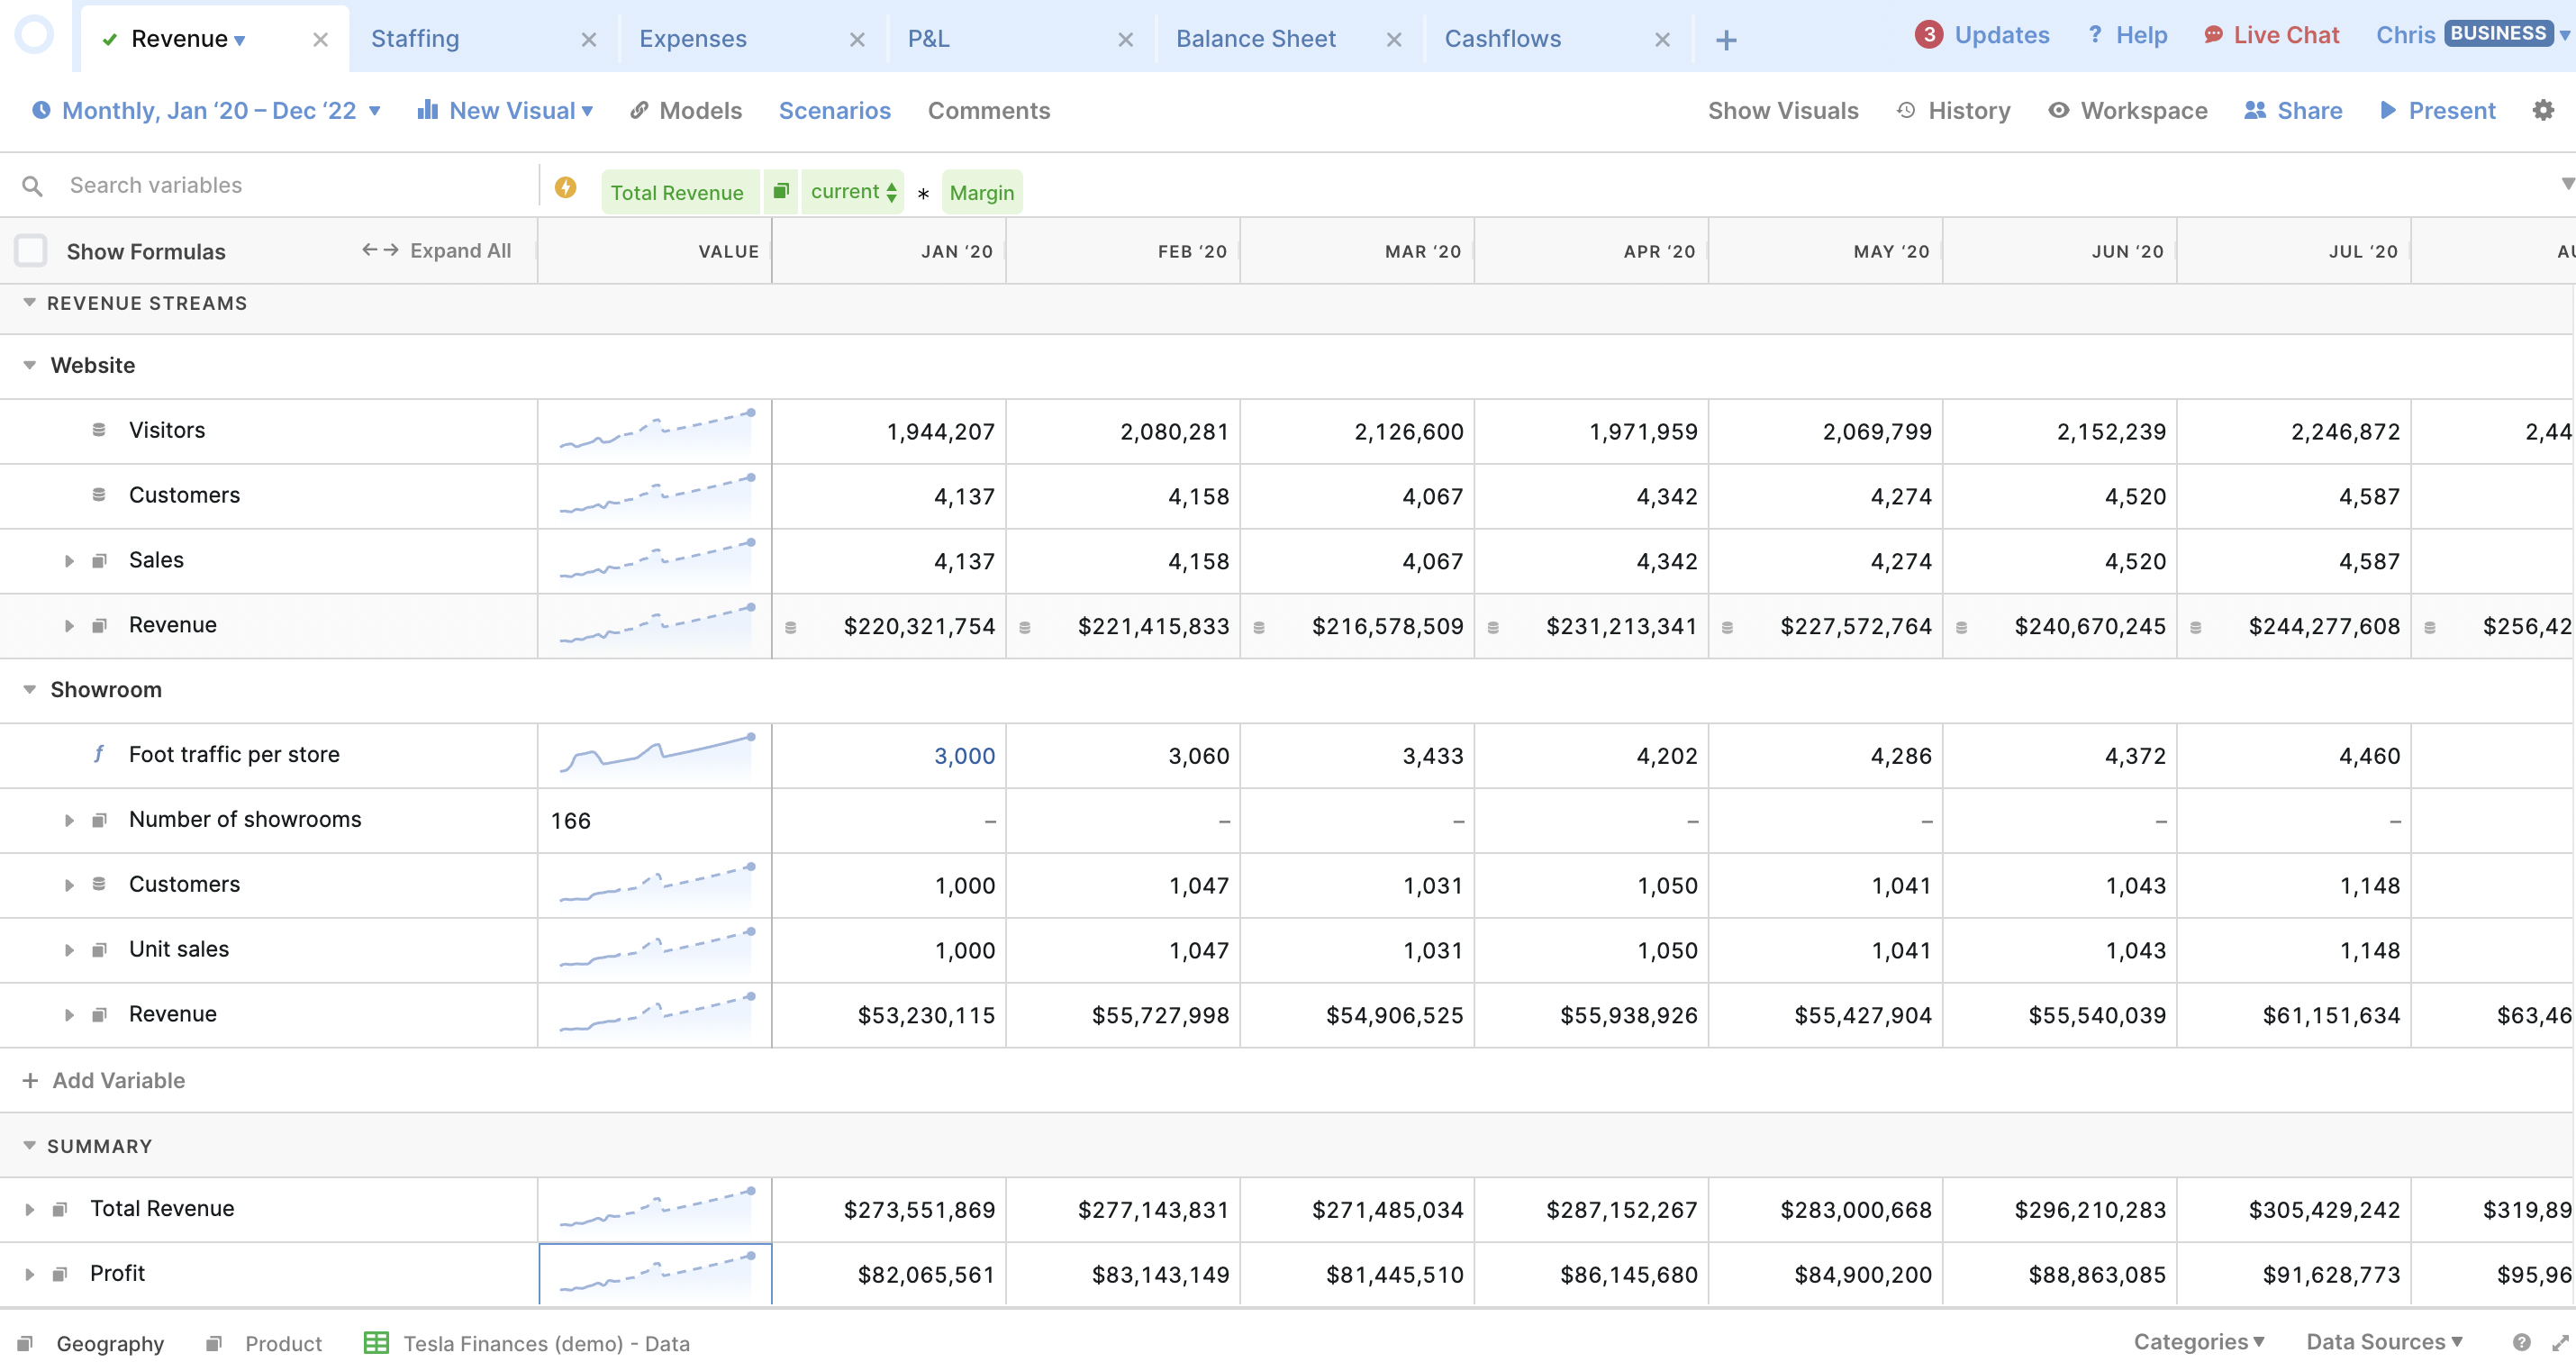2576x1362 pixels.
Task: Collapse the Summary section
Action: [29, 1146]
